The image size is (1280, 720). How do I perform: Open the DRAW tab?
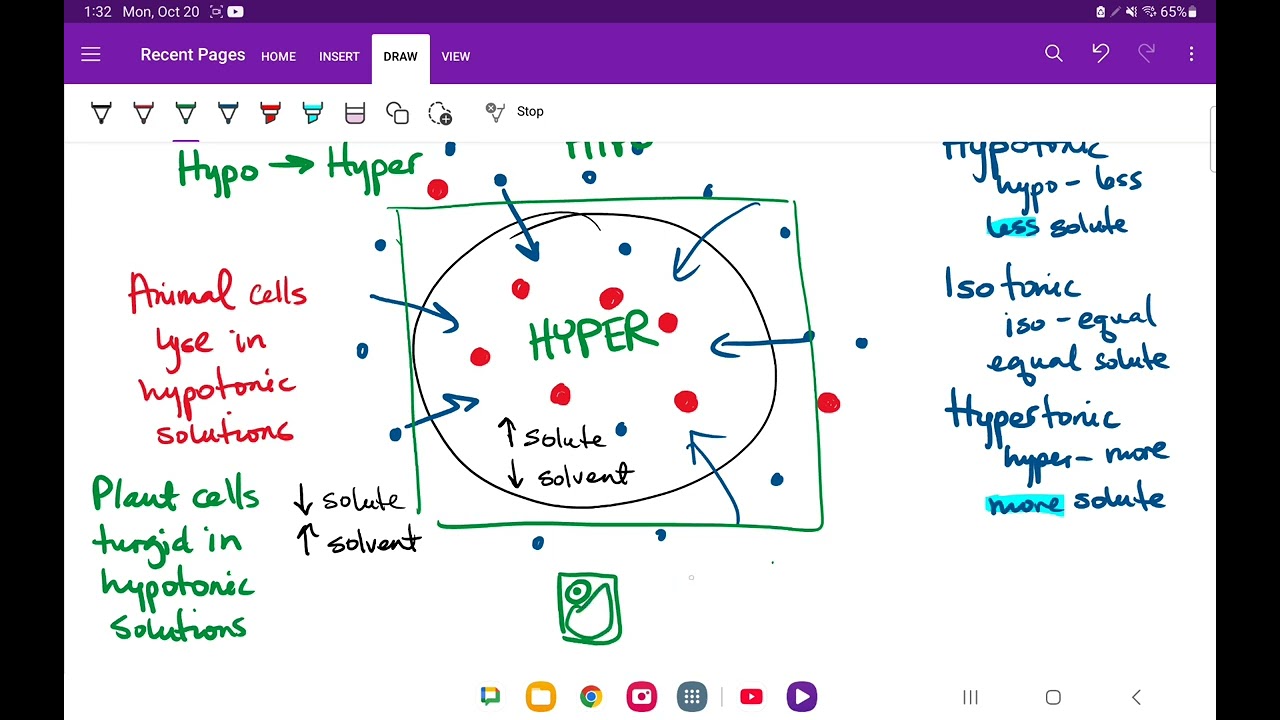tap(400, 58)
